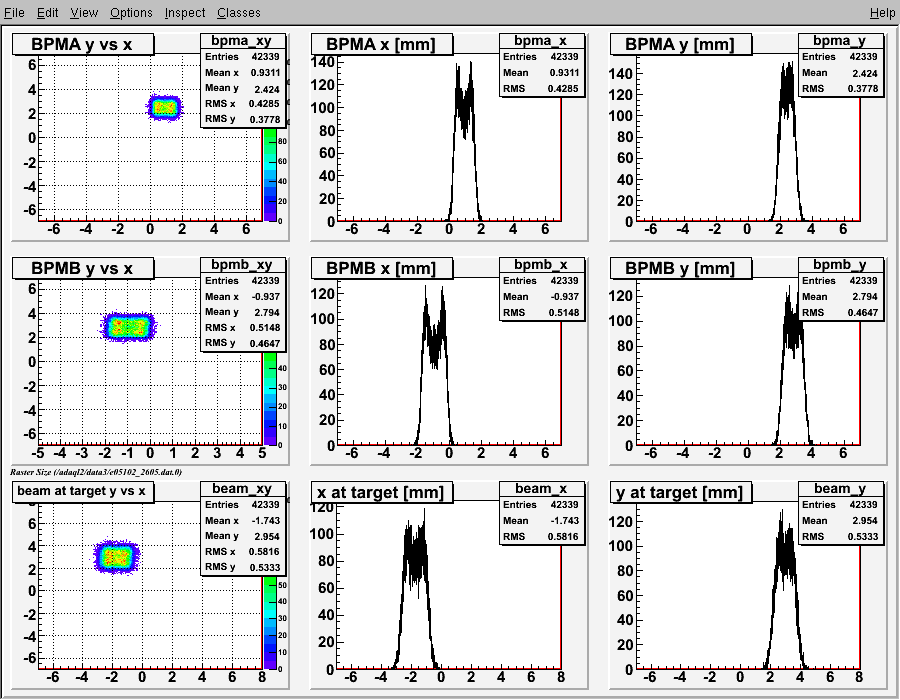Click the beam_xy statistics box header
This screenshot has height=700, width=900.
pos(243,488)
